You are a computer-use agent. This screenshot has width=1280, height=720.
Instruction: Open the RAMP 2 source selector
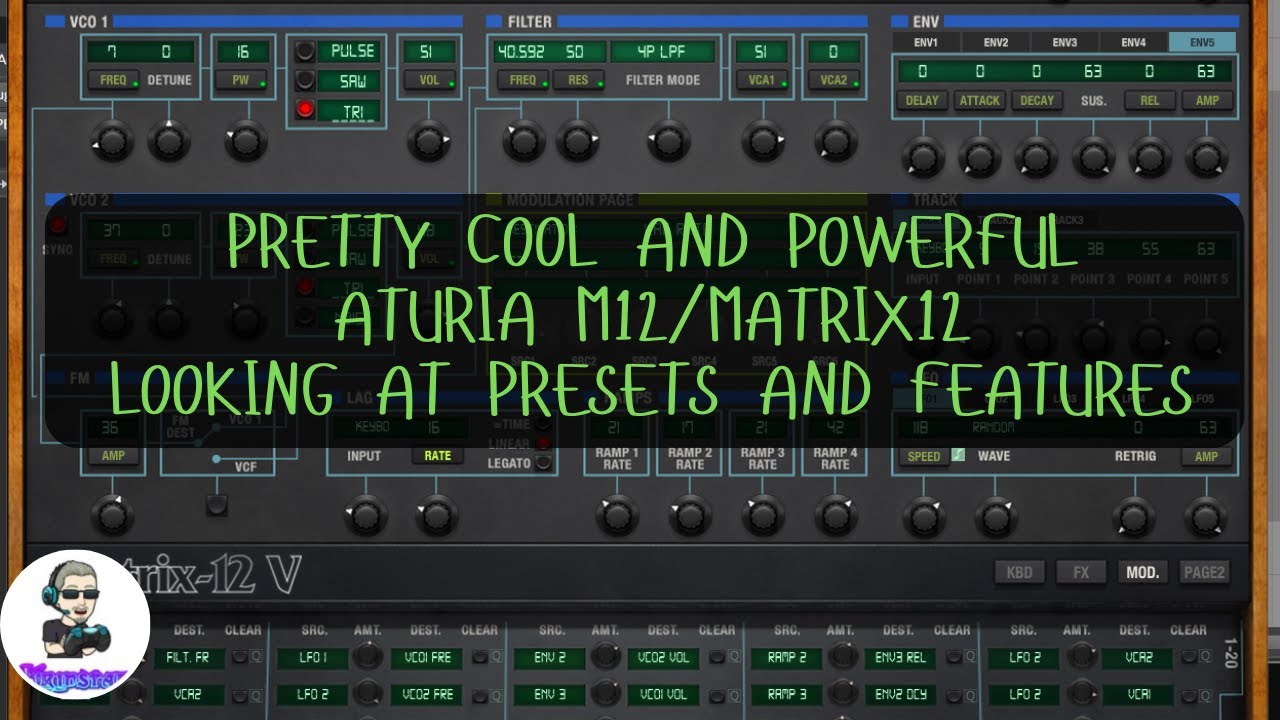click(788, 658)
